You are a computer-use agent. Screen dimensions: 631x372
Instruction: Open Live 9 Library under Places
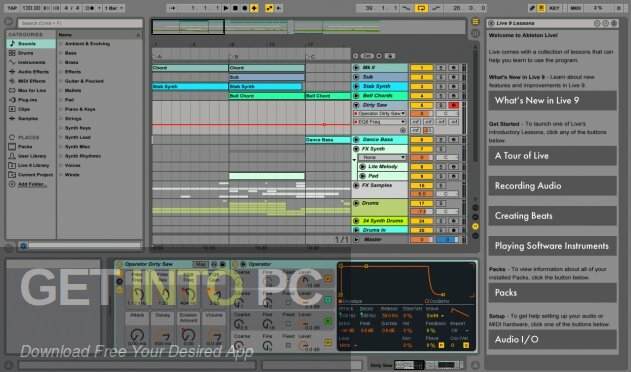tap(31, 165)
